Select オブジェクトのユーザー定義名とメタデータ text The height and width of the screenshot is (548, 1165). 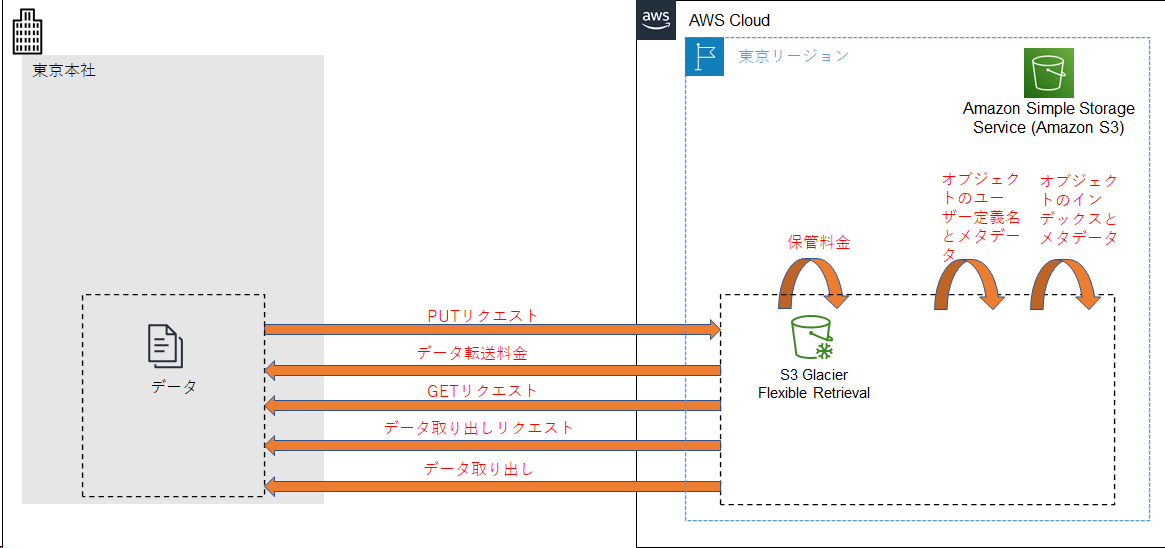point(981,218)
